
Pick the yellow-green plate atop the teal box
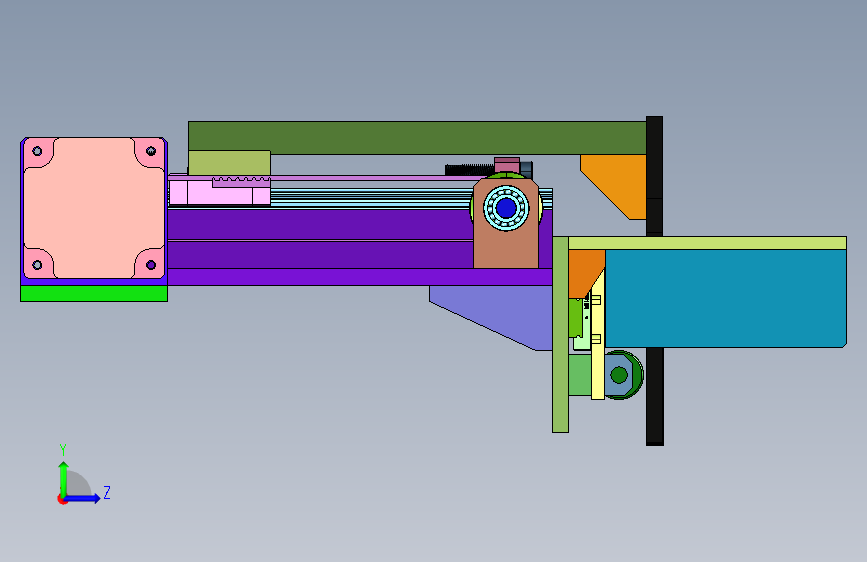click(707, 243)
